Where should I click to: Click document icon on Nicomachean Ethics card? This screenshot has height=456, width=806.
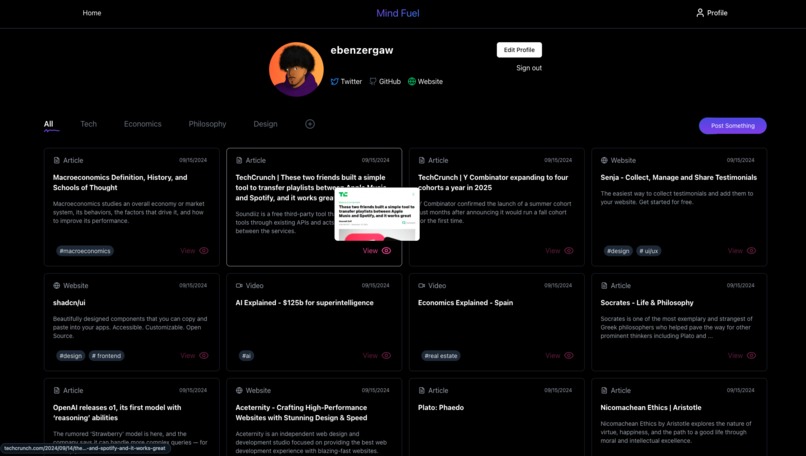604,390
